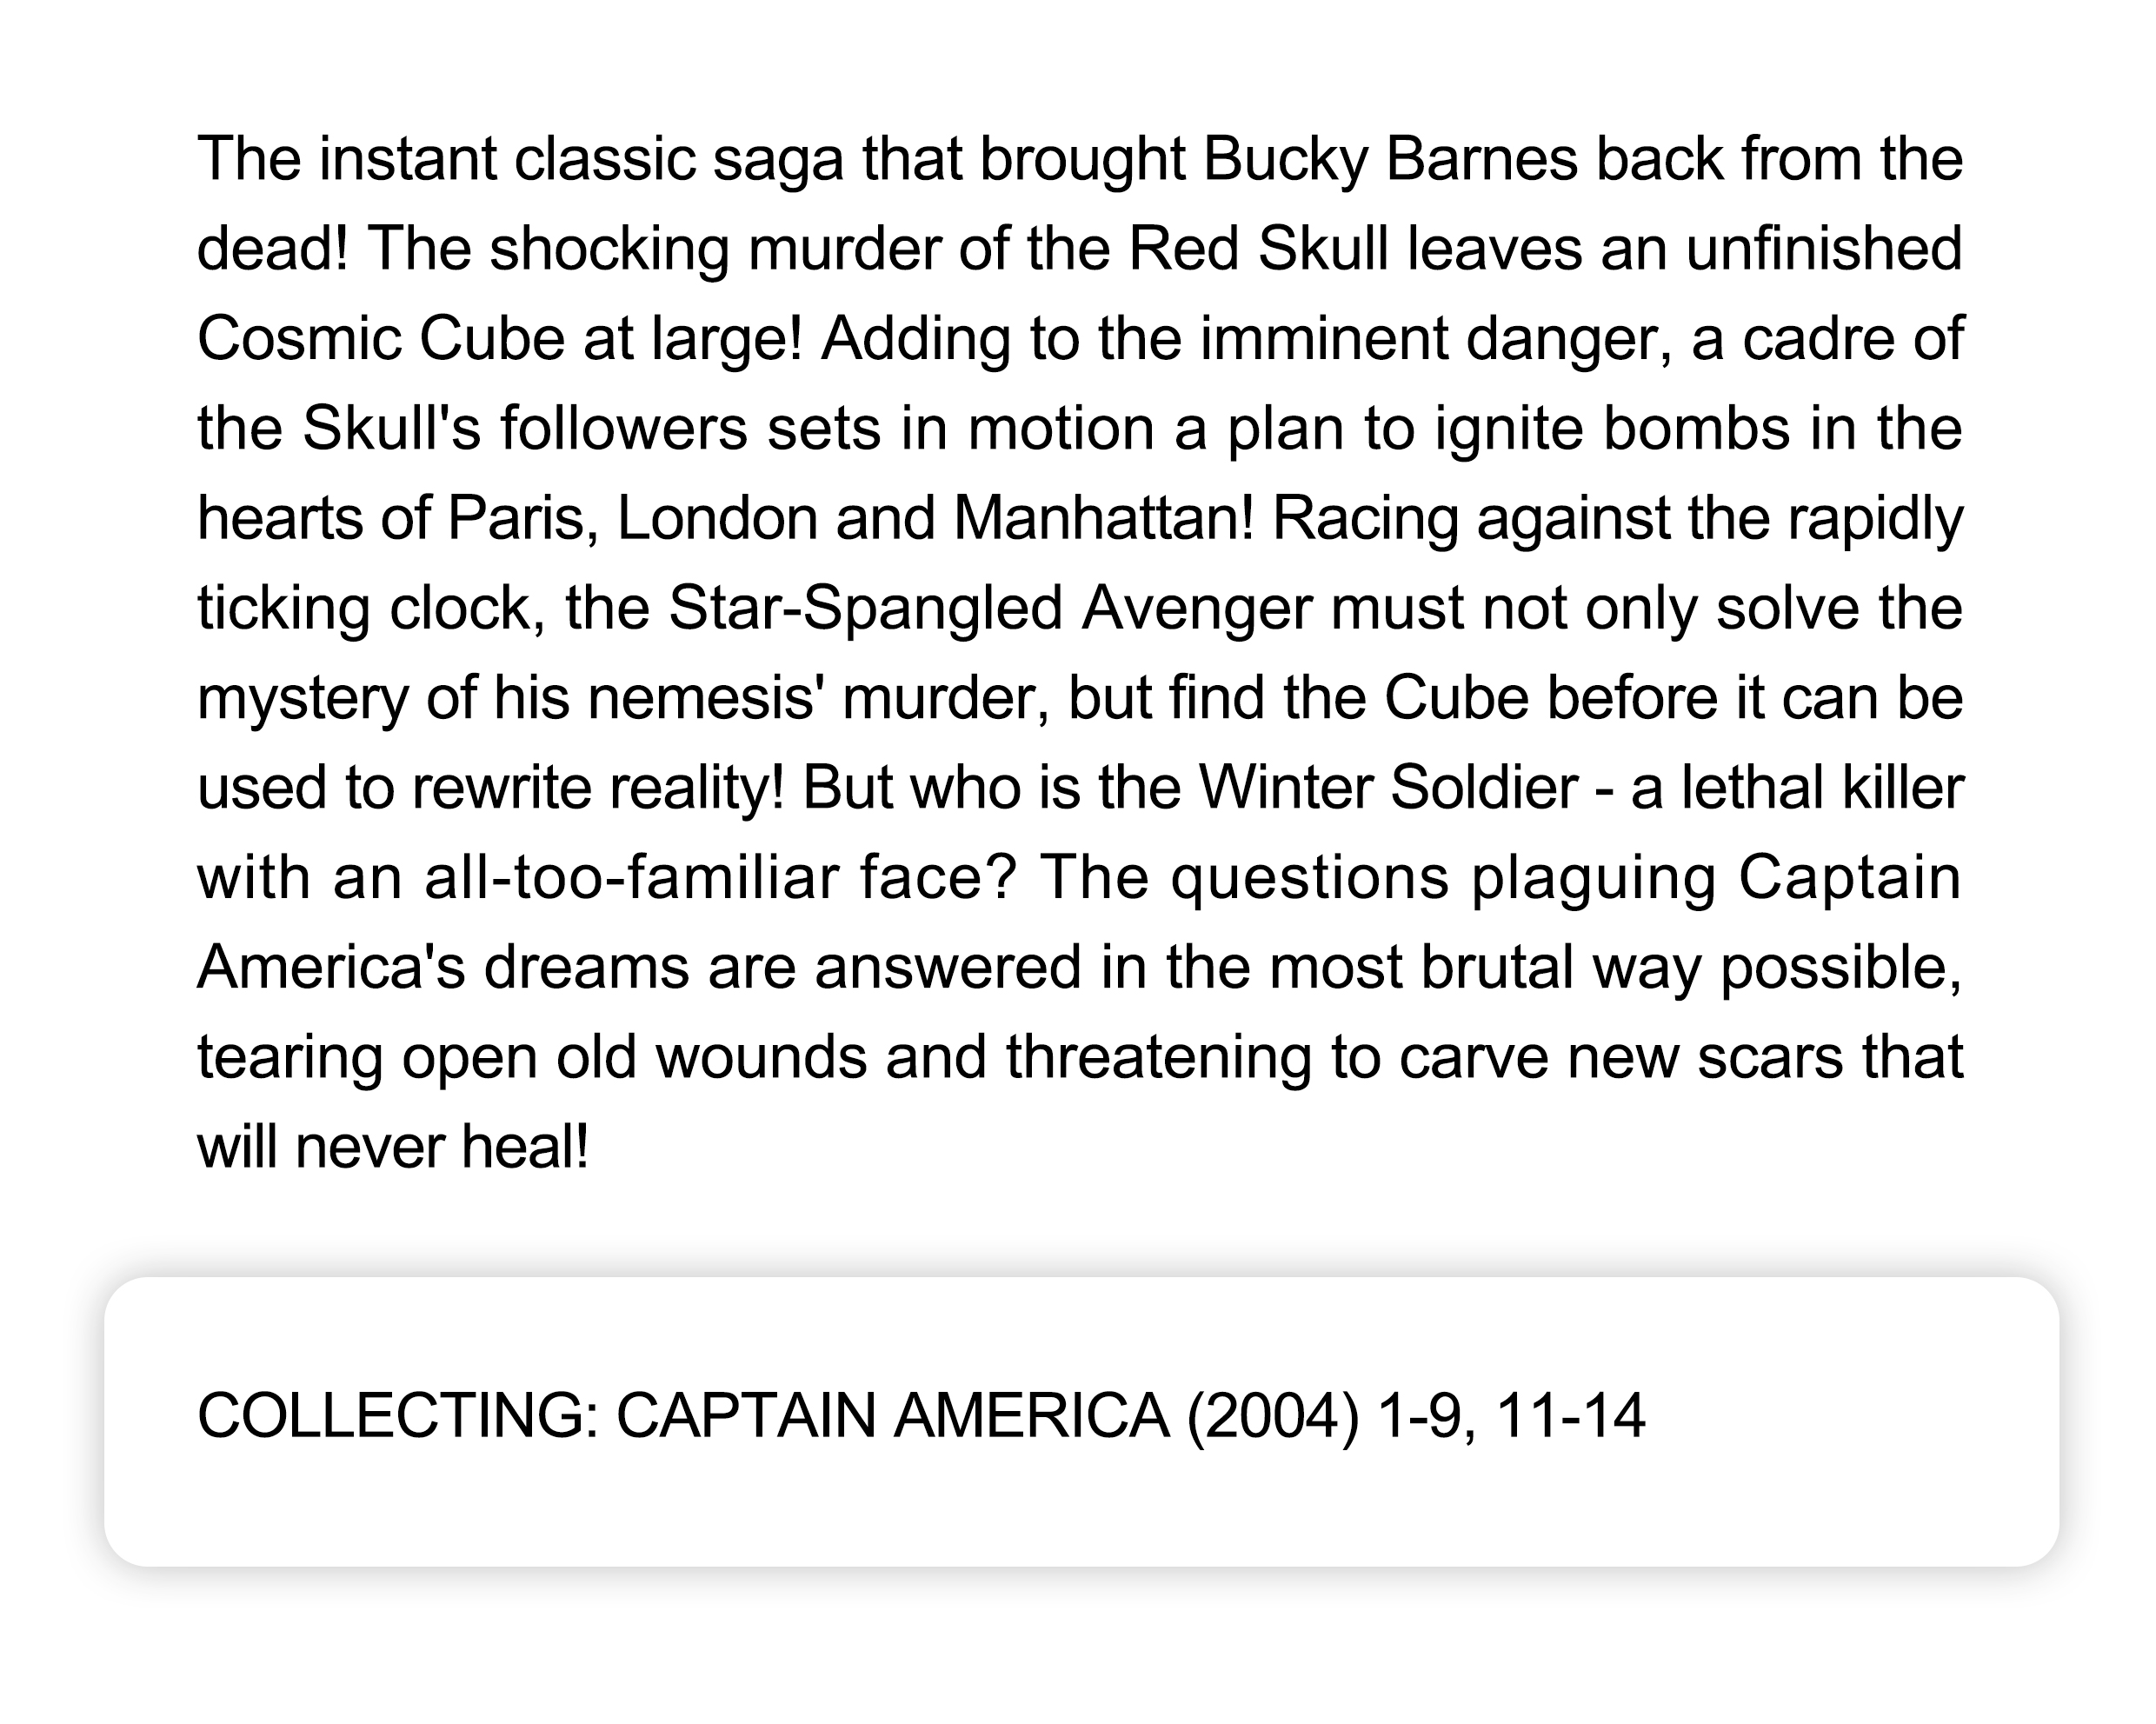Viewport: 2156px width, 1724px height.
Task: Click the word "Paris" in the paragraph
Action: click(x=520, y=518)
